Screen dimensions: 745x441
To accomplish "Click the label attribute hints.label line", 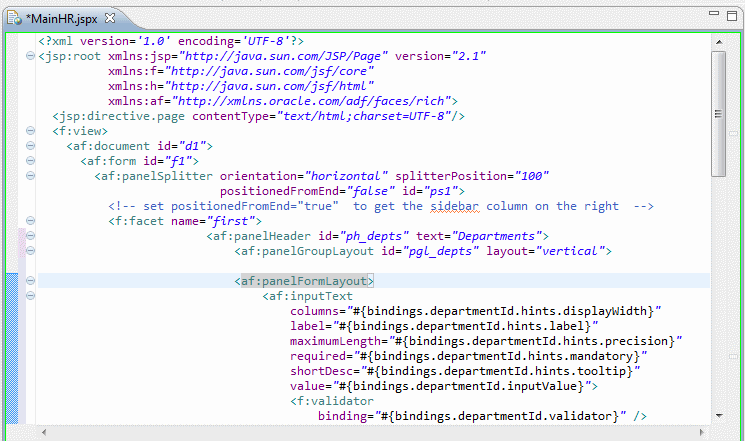I will [444, 326].
